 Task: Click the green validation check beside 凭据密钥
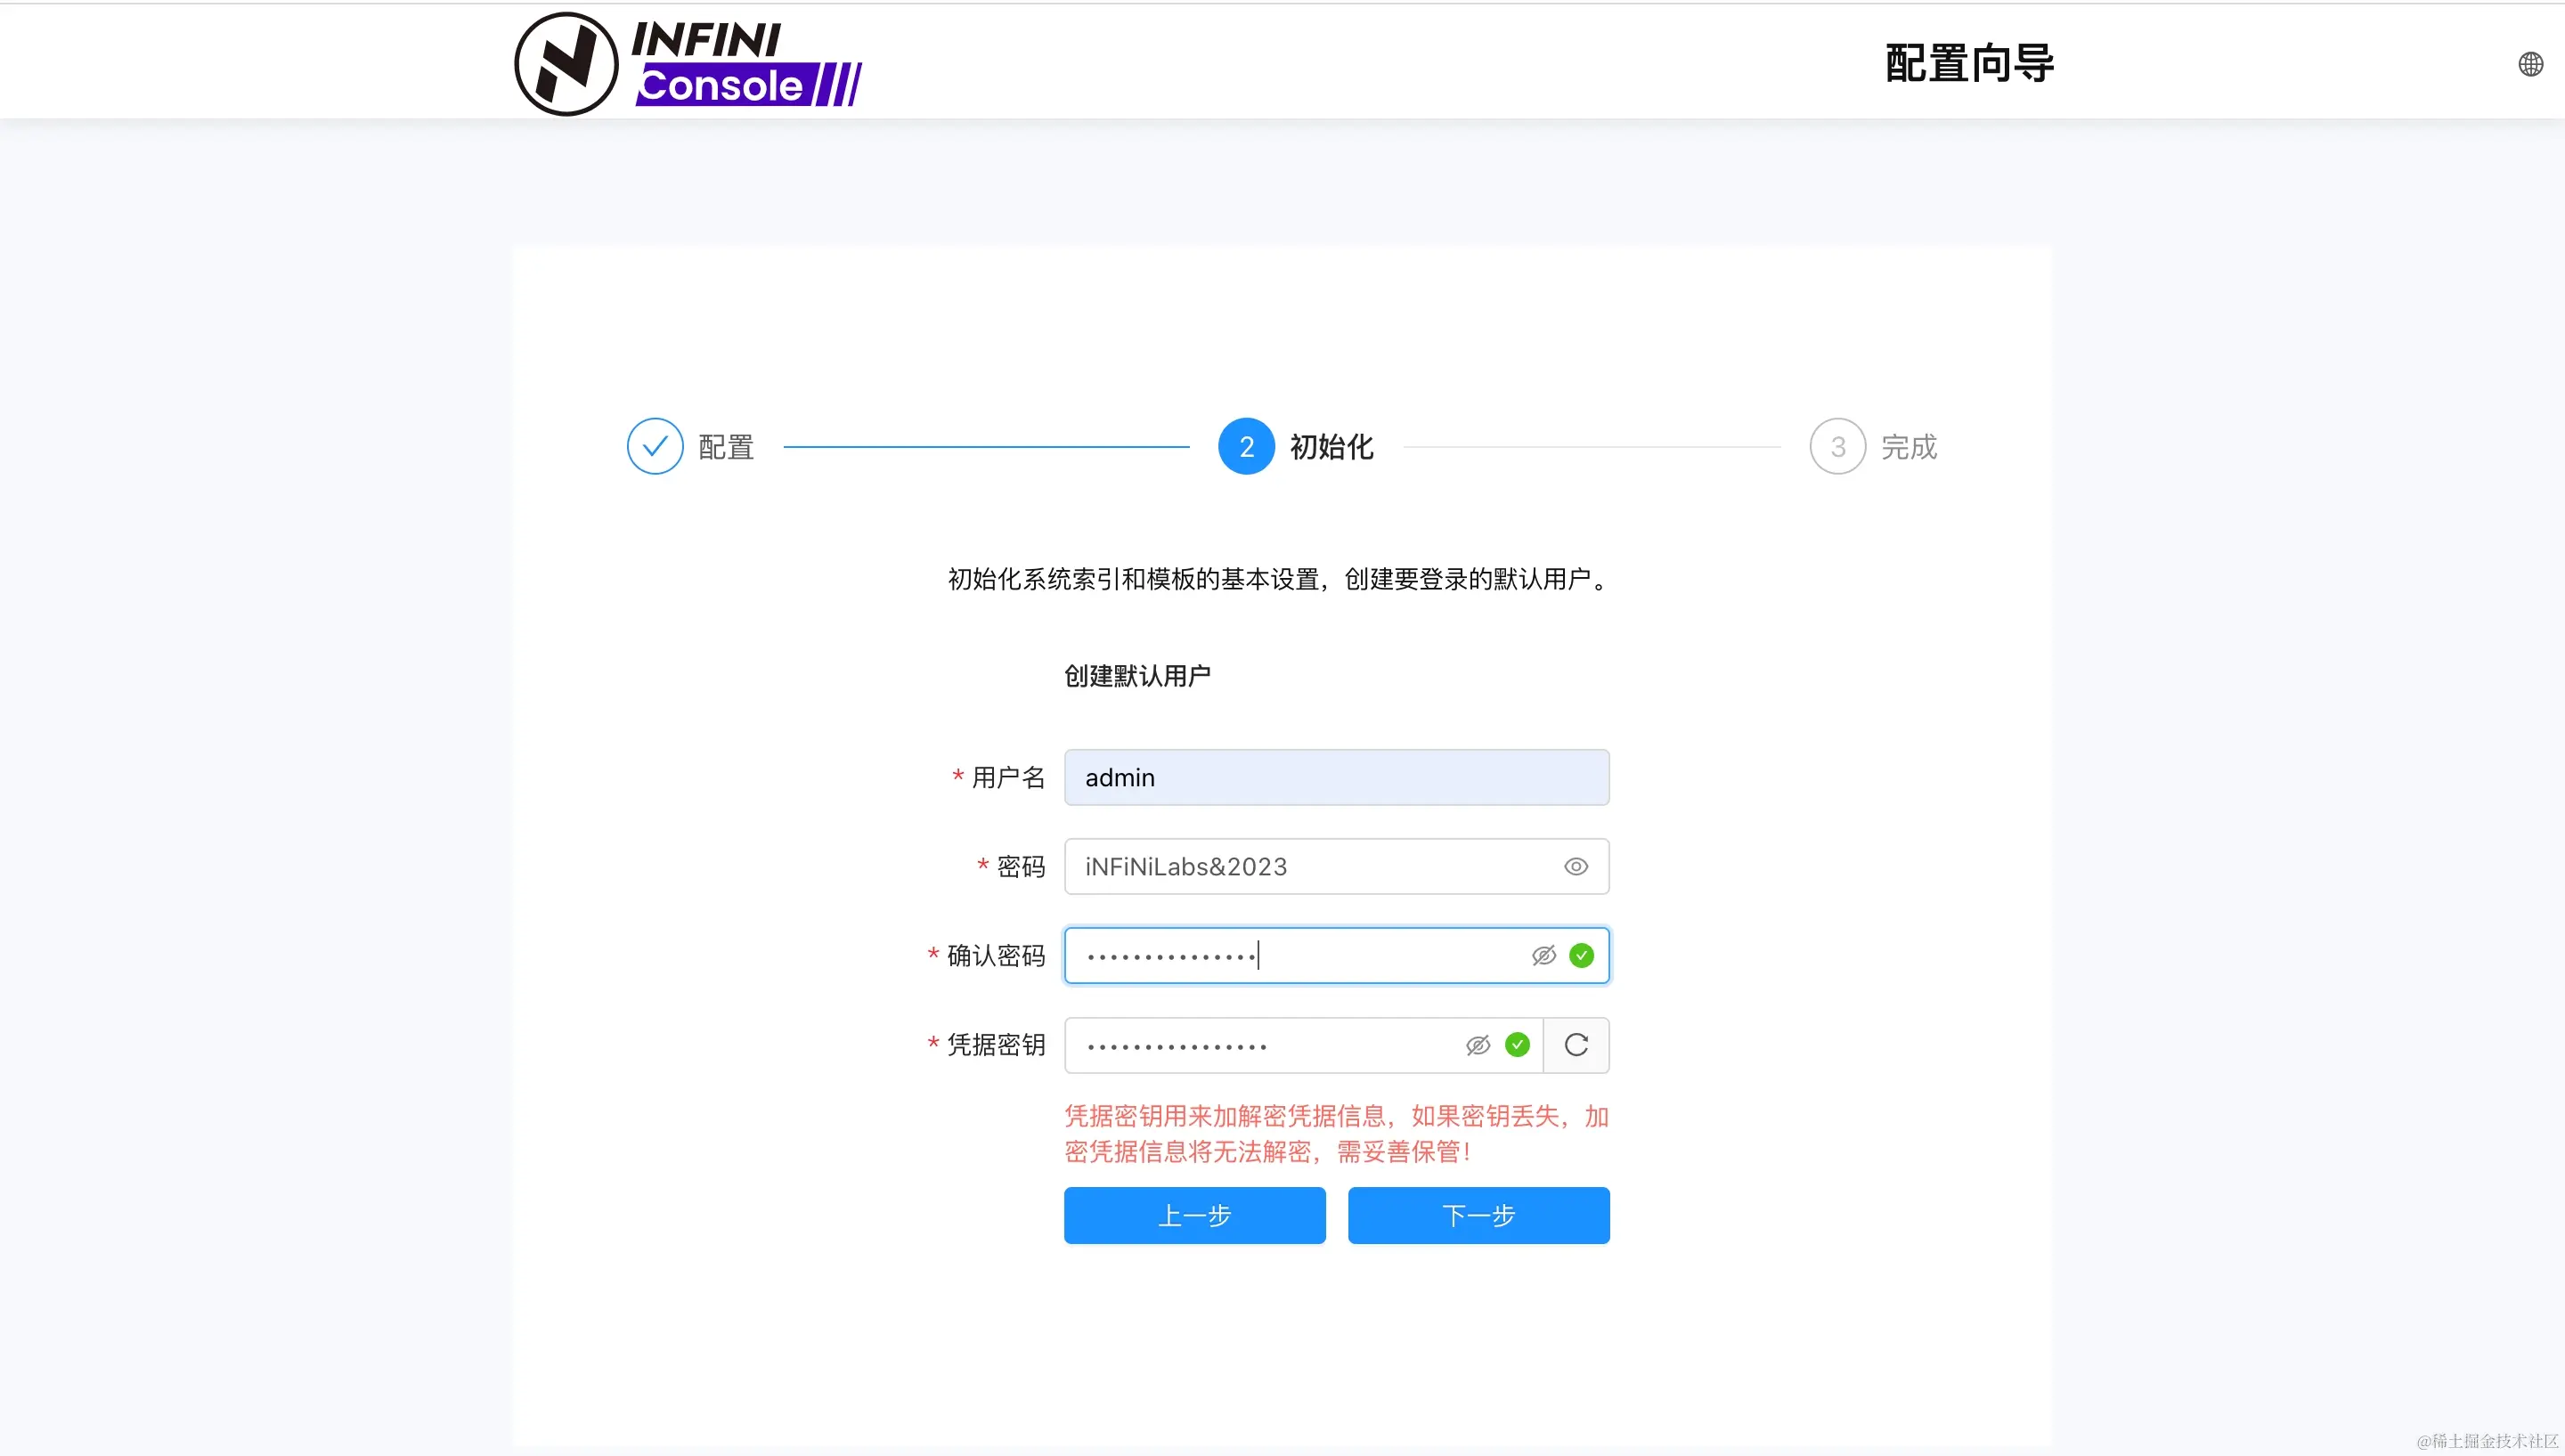(1517, 1045)
